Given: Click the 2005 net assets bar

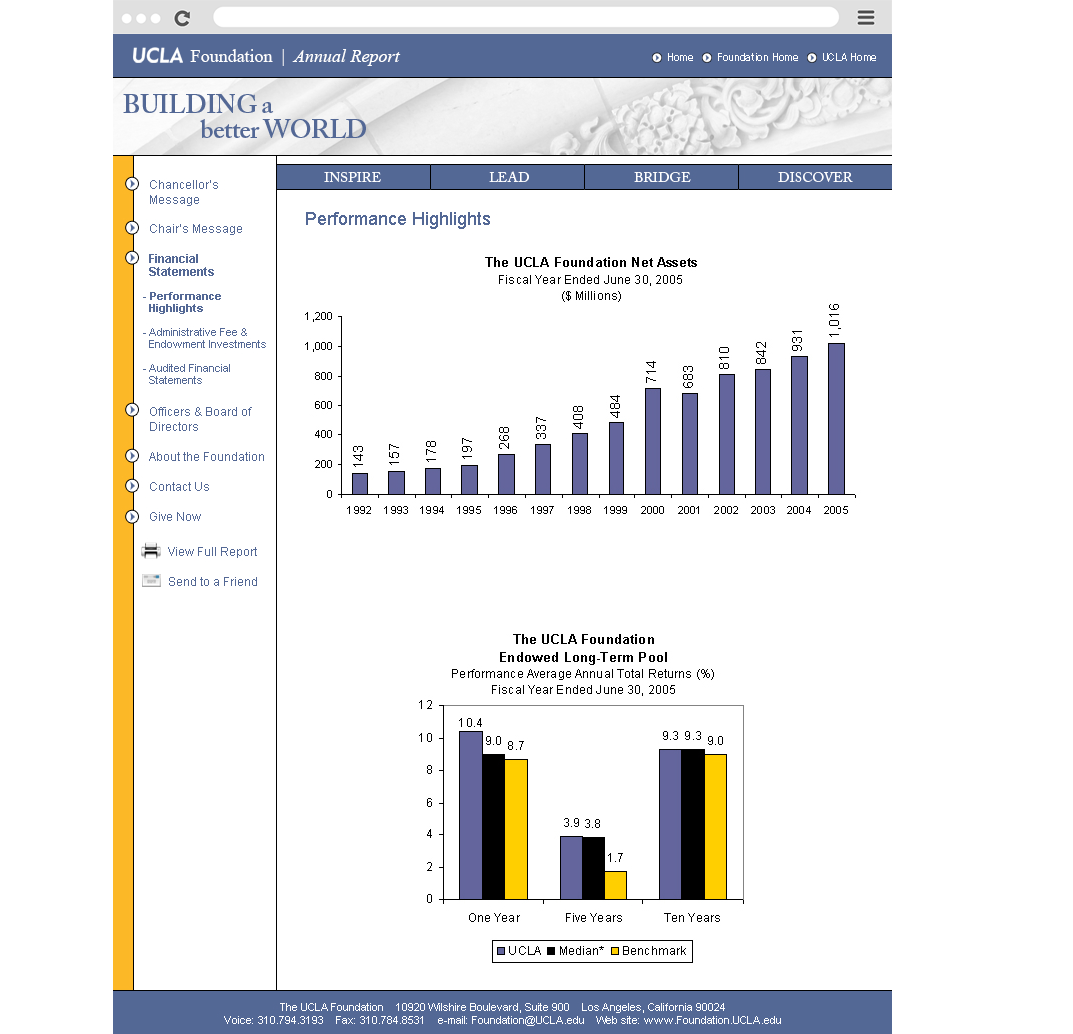Looking at the screenshot, I should pyautogui.click(x=836, y=418).
